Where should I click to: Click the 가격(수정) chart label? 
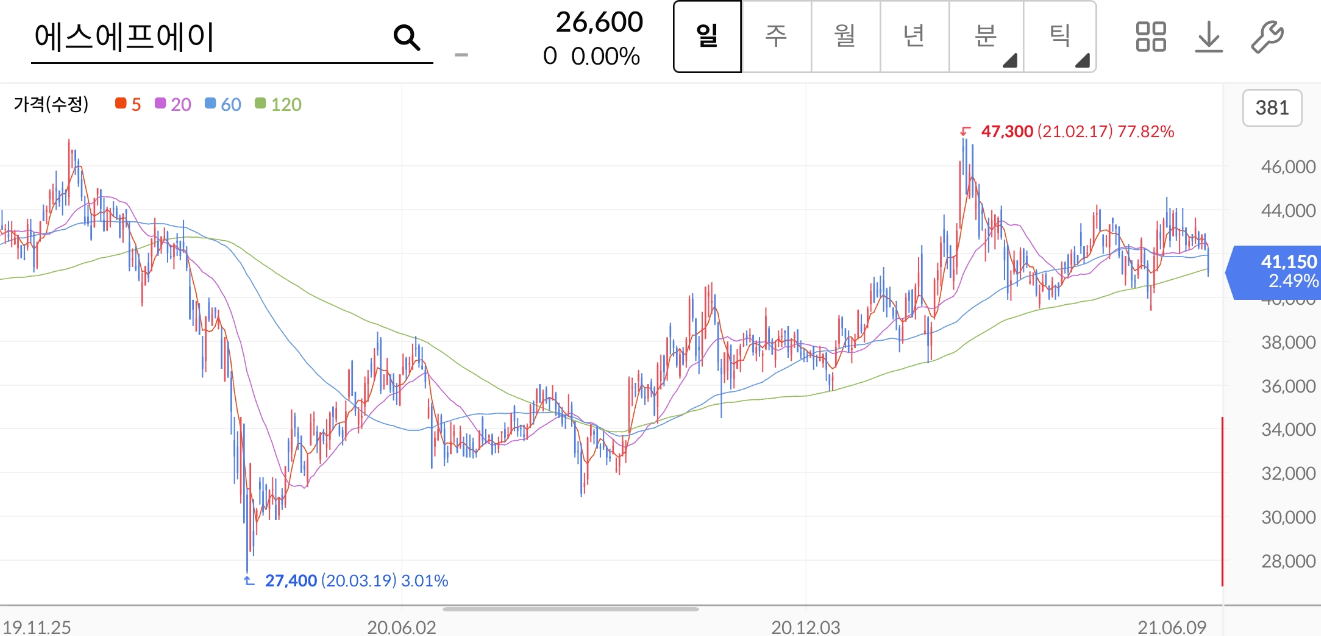[51, 104]
